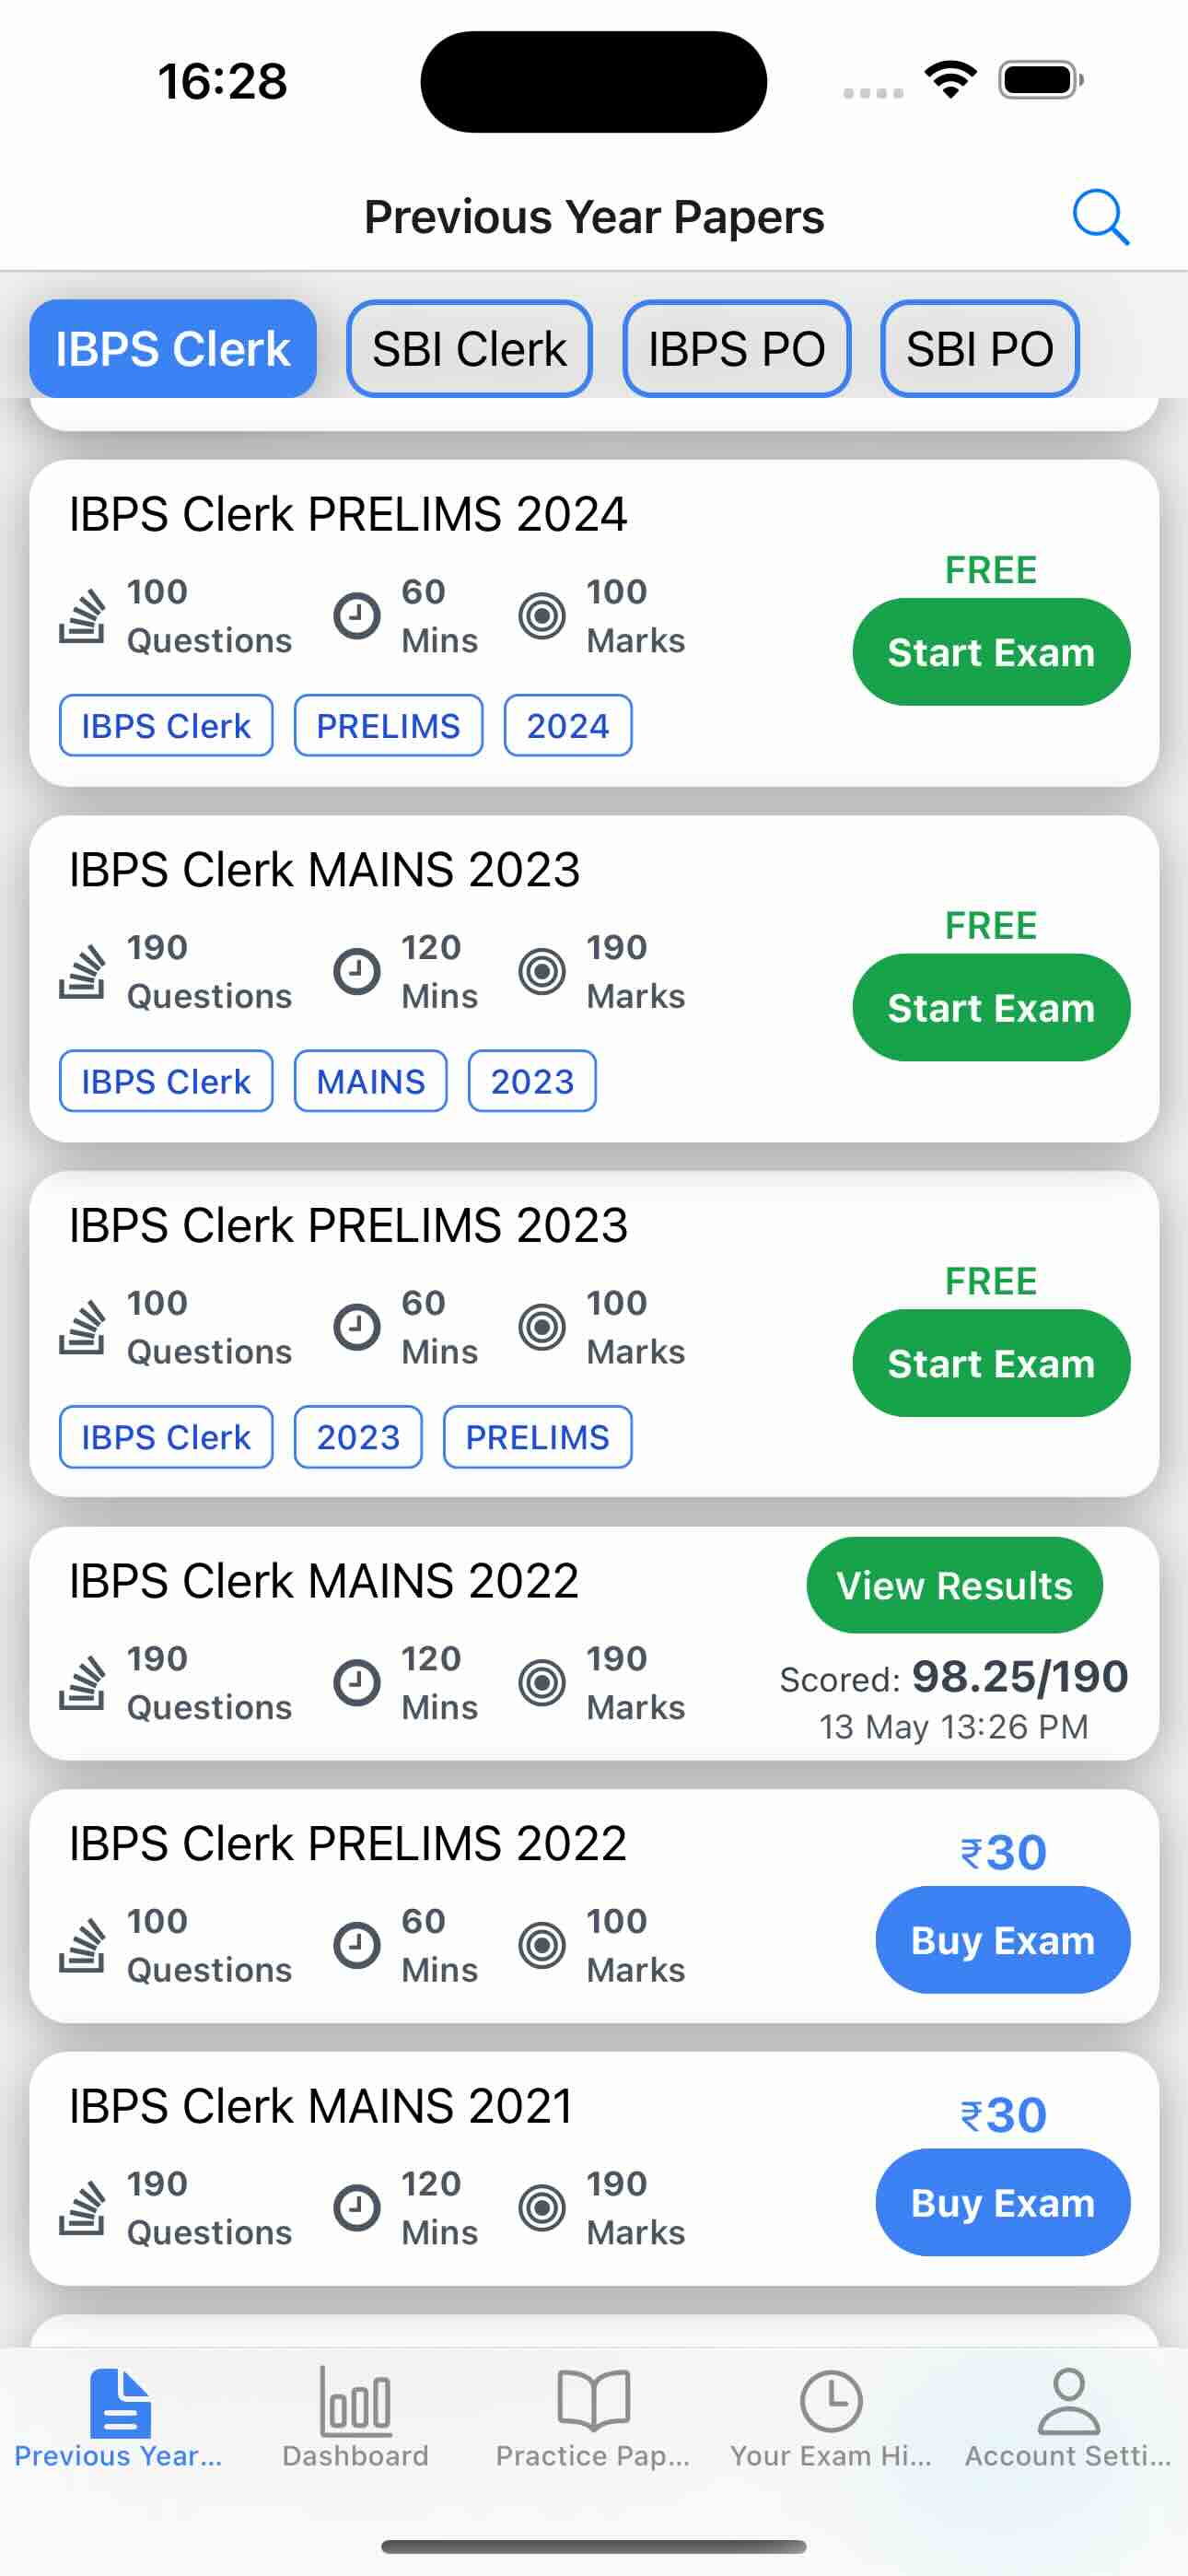Select the IBPS Clerk filter chip
1188x2576 pixels.
click(173, 349)
